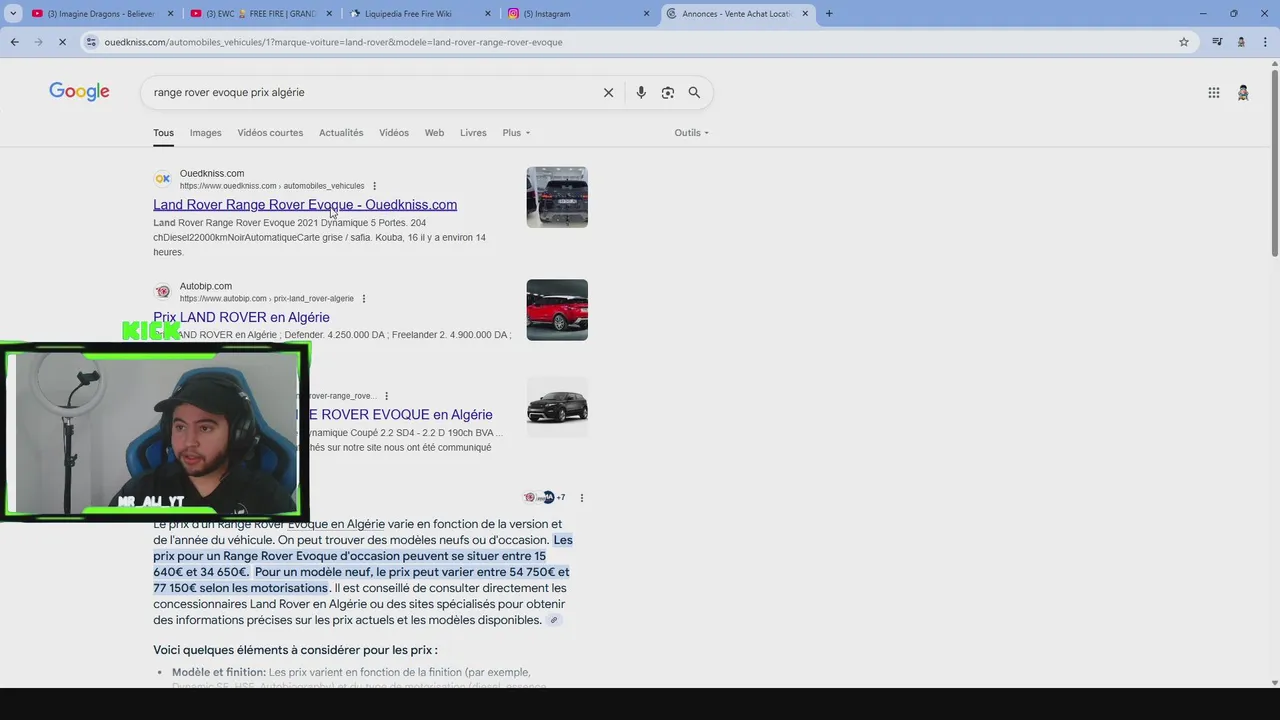Open options for the Ouedkniss.com result
1280x720 pixels.
point(374,186)
